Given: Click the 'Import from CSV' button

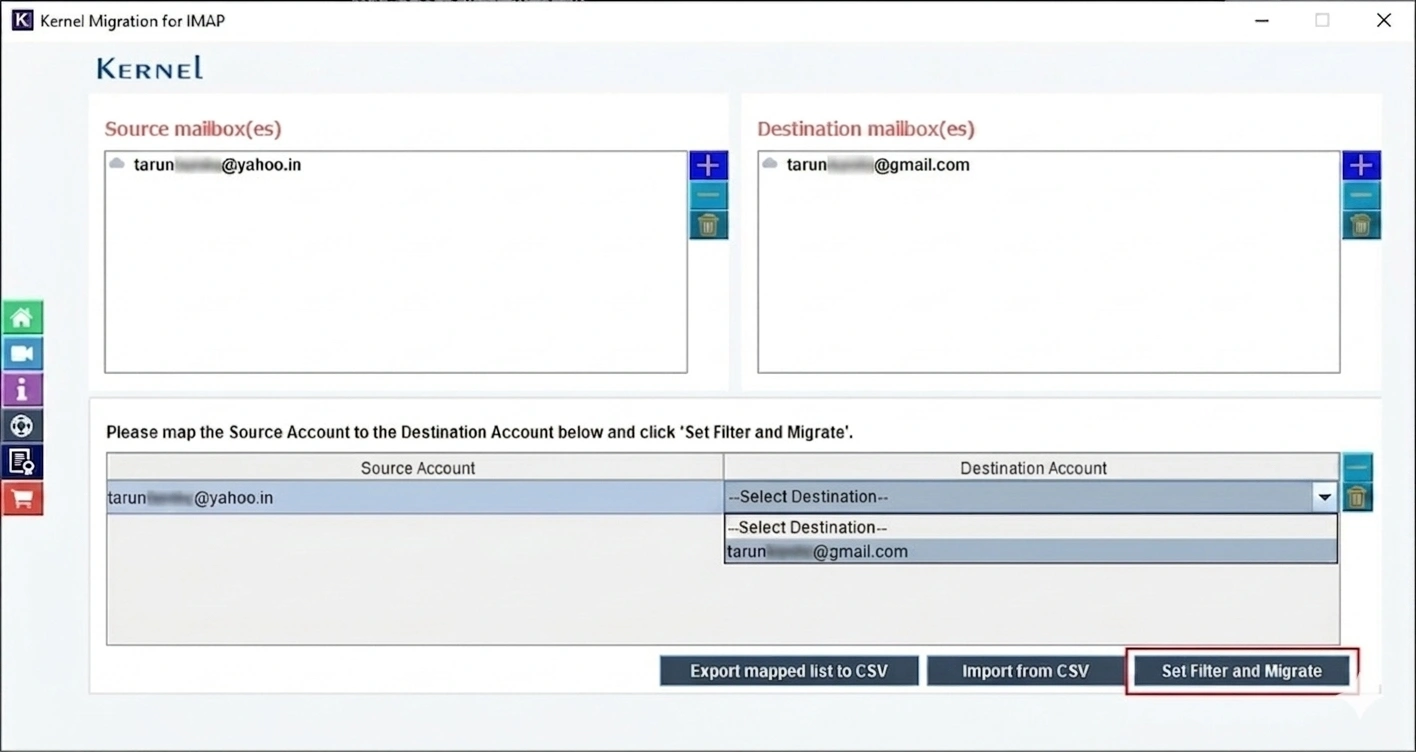Looking at the screenshot, I should click(1025, 671).
